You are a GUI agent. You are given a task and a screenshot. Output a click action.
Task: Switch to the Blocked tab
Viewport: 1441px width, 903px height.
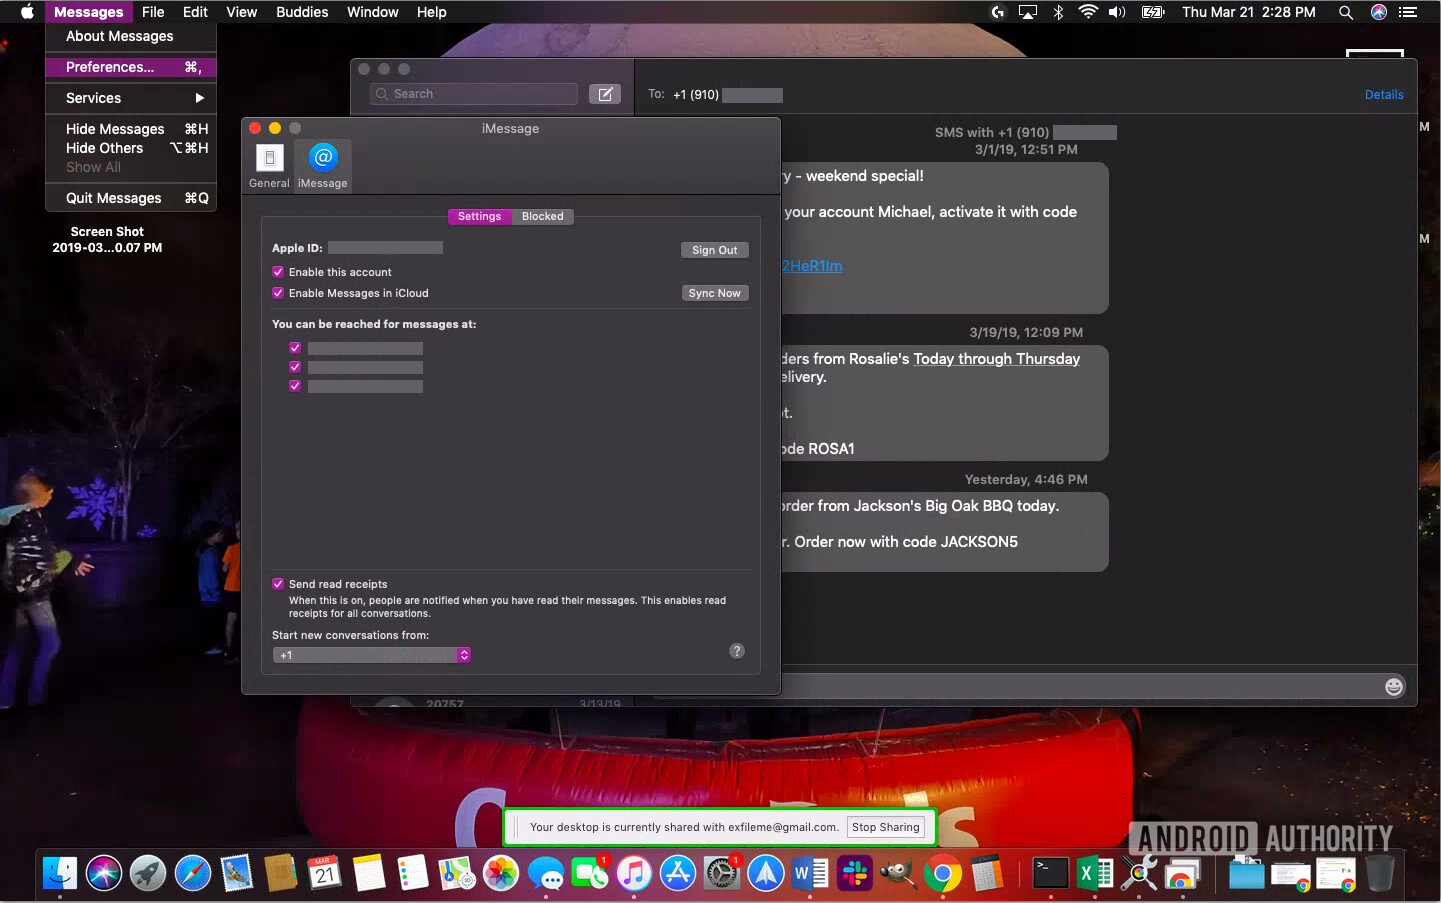pos(542,216)
